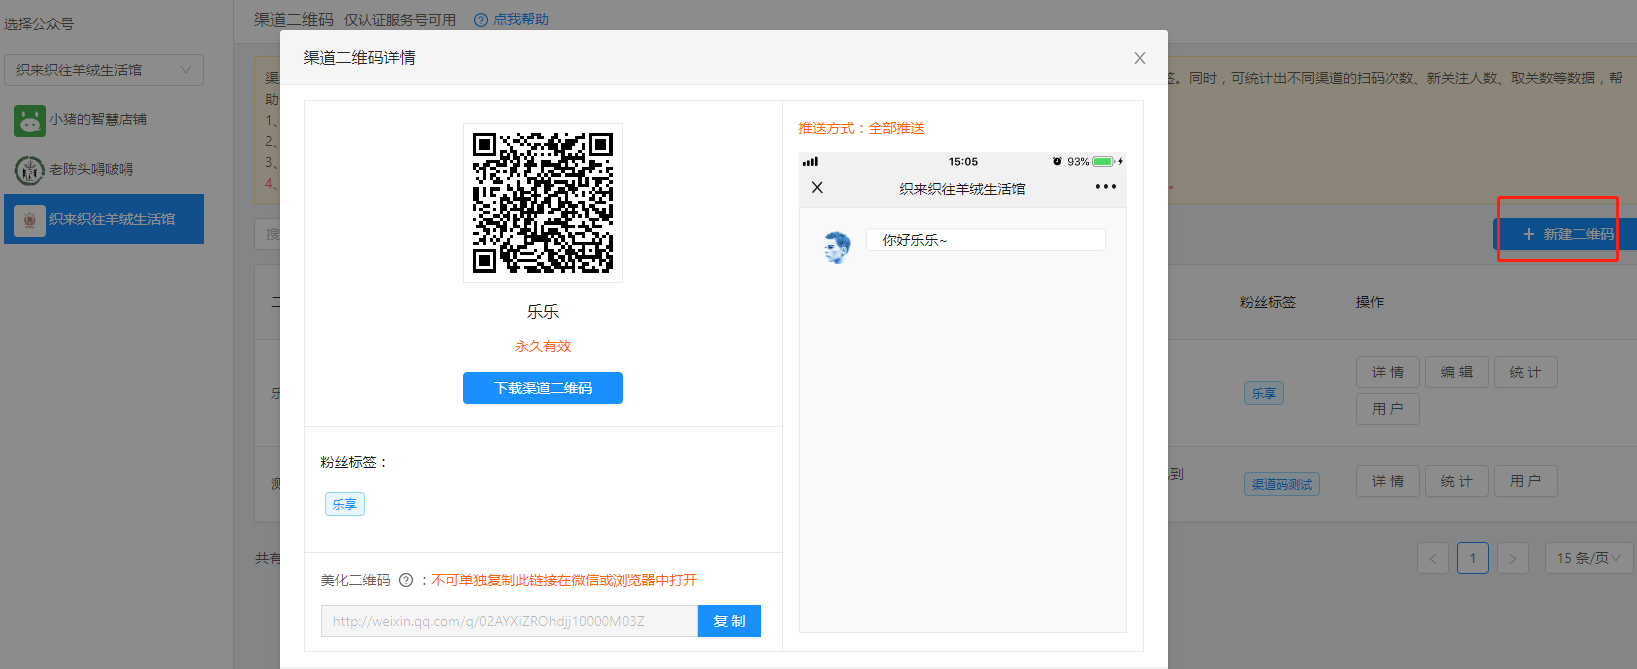Click the 老陈头嗨啵嗨 avatar icon
1637x669 pixels.
click(x=30, y=170)
